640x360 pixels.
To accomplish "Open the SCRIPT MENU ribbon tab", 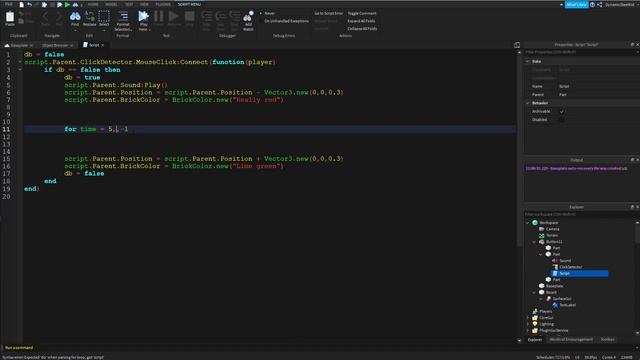I will click(189, 4).
